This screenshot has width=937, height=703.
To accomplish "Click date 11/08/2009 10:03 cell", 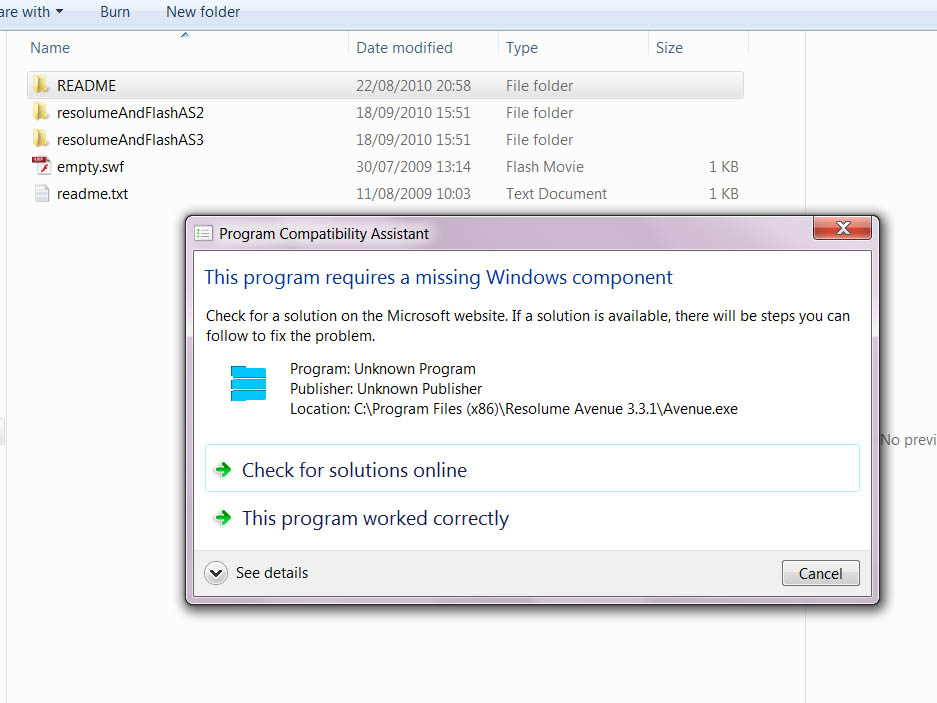I will pos(414,194).
